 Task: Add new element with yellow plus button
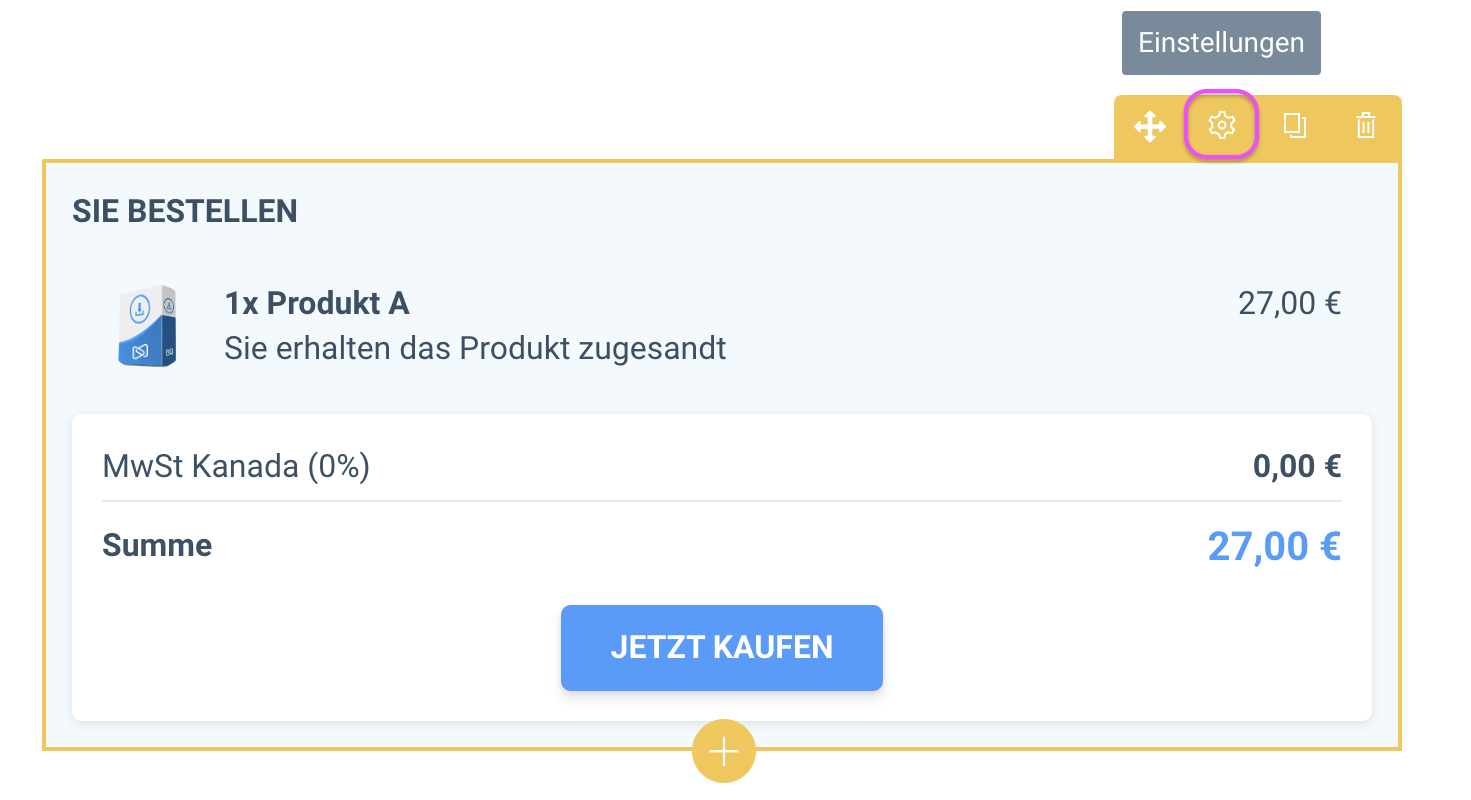pos(723,751)
